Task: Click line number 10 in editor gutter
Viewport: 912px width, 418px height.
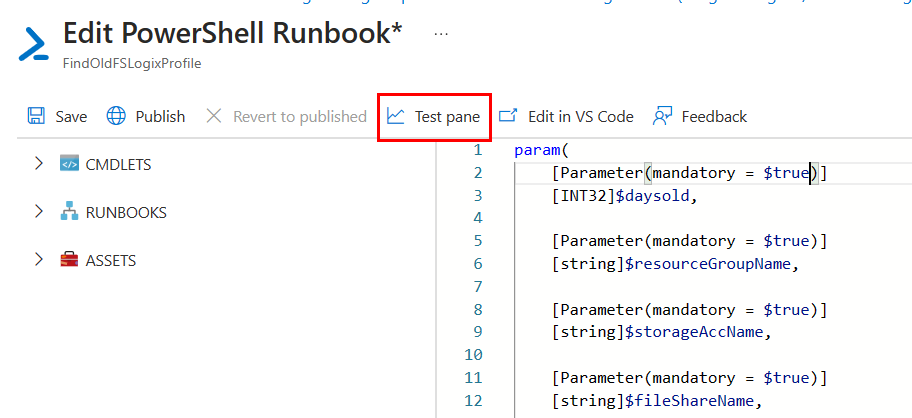Action: click(x=474, y=355)
